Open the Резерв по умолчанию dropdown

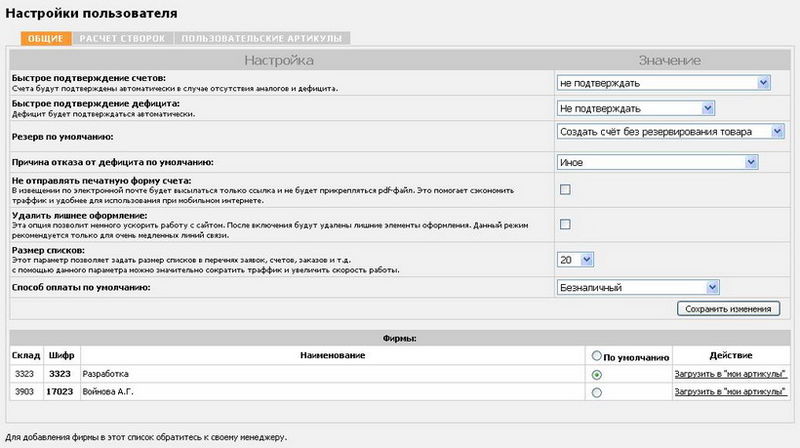click(x=669, y=131)
